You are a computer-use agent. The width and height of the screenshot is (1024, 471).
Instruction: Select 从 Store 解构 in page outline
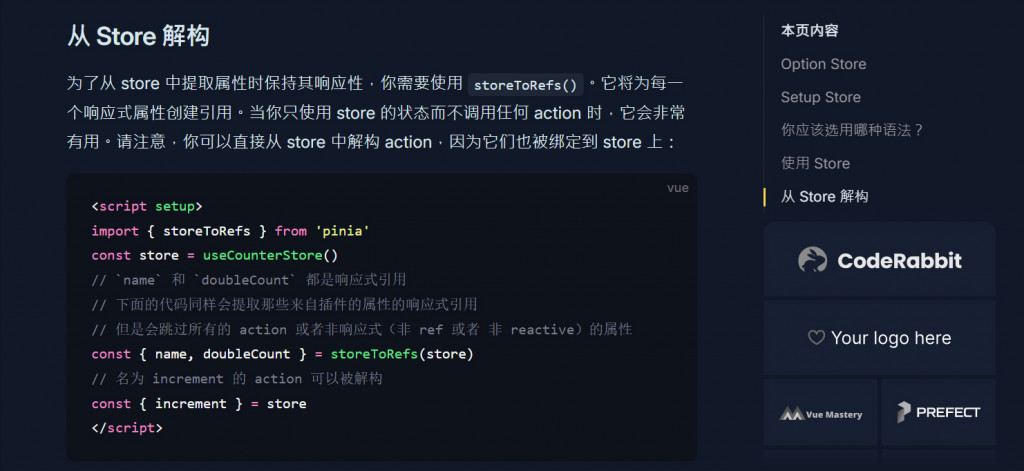click(824, 197)
